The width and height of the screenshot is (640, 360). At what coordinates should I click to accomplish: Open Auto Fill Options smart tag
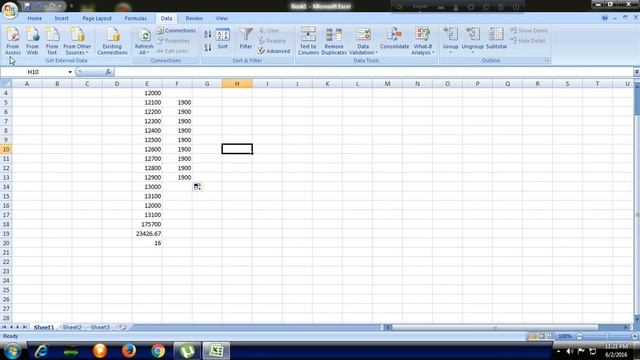[197, 187]
